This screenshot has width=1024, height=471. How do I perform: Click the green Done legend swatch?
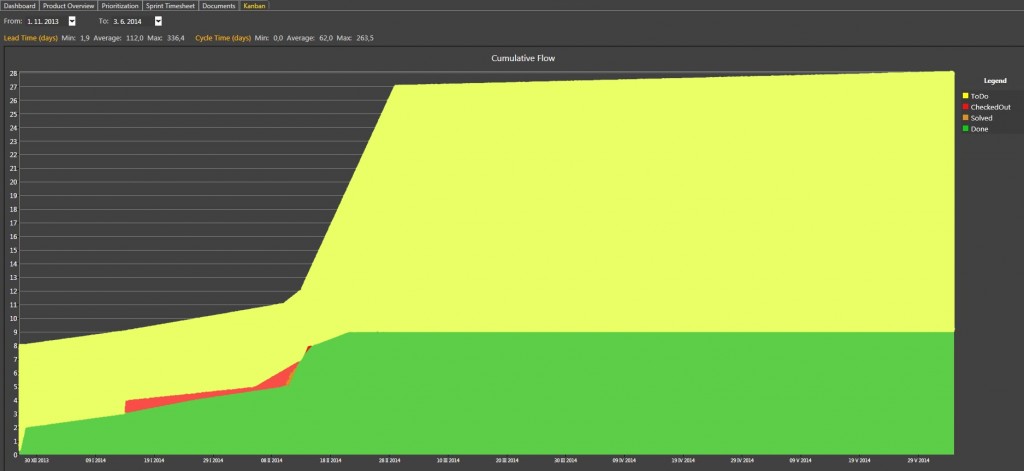[965, 129]
